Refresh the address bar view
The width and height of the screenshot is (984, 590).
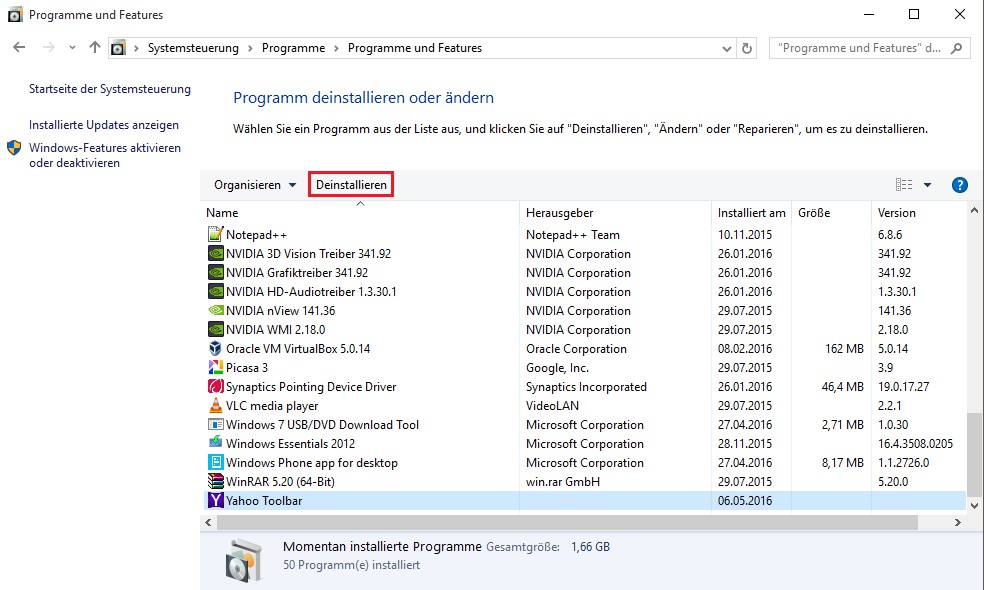tap(747, 48)
